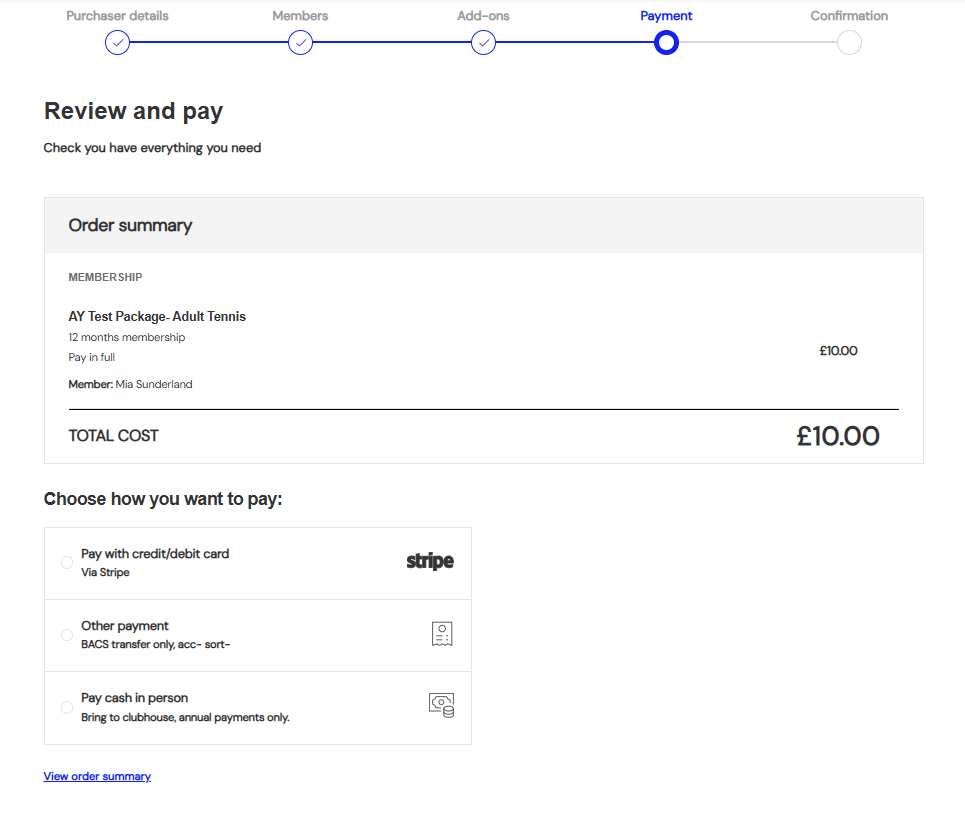Click the Confirmation step label
The image size is (965, 814).
[849, 16]
